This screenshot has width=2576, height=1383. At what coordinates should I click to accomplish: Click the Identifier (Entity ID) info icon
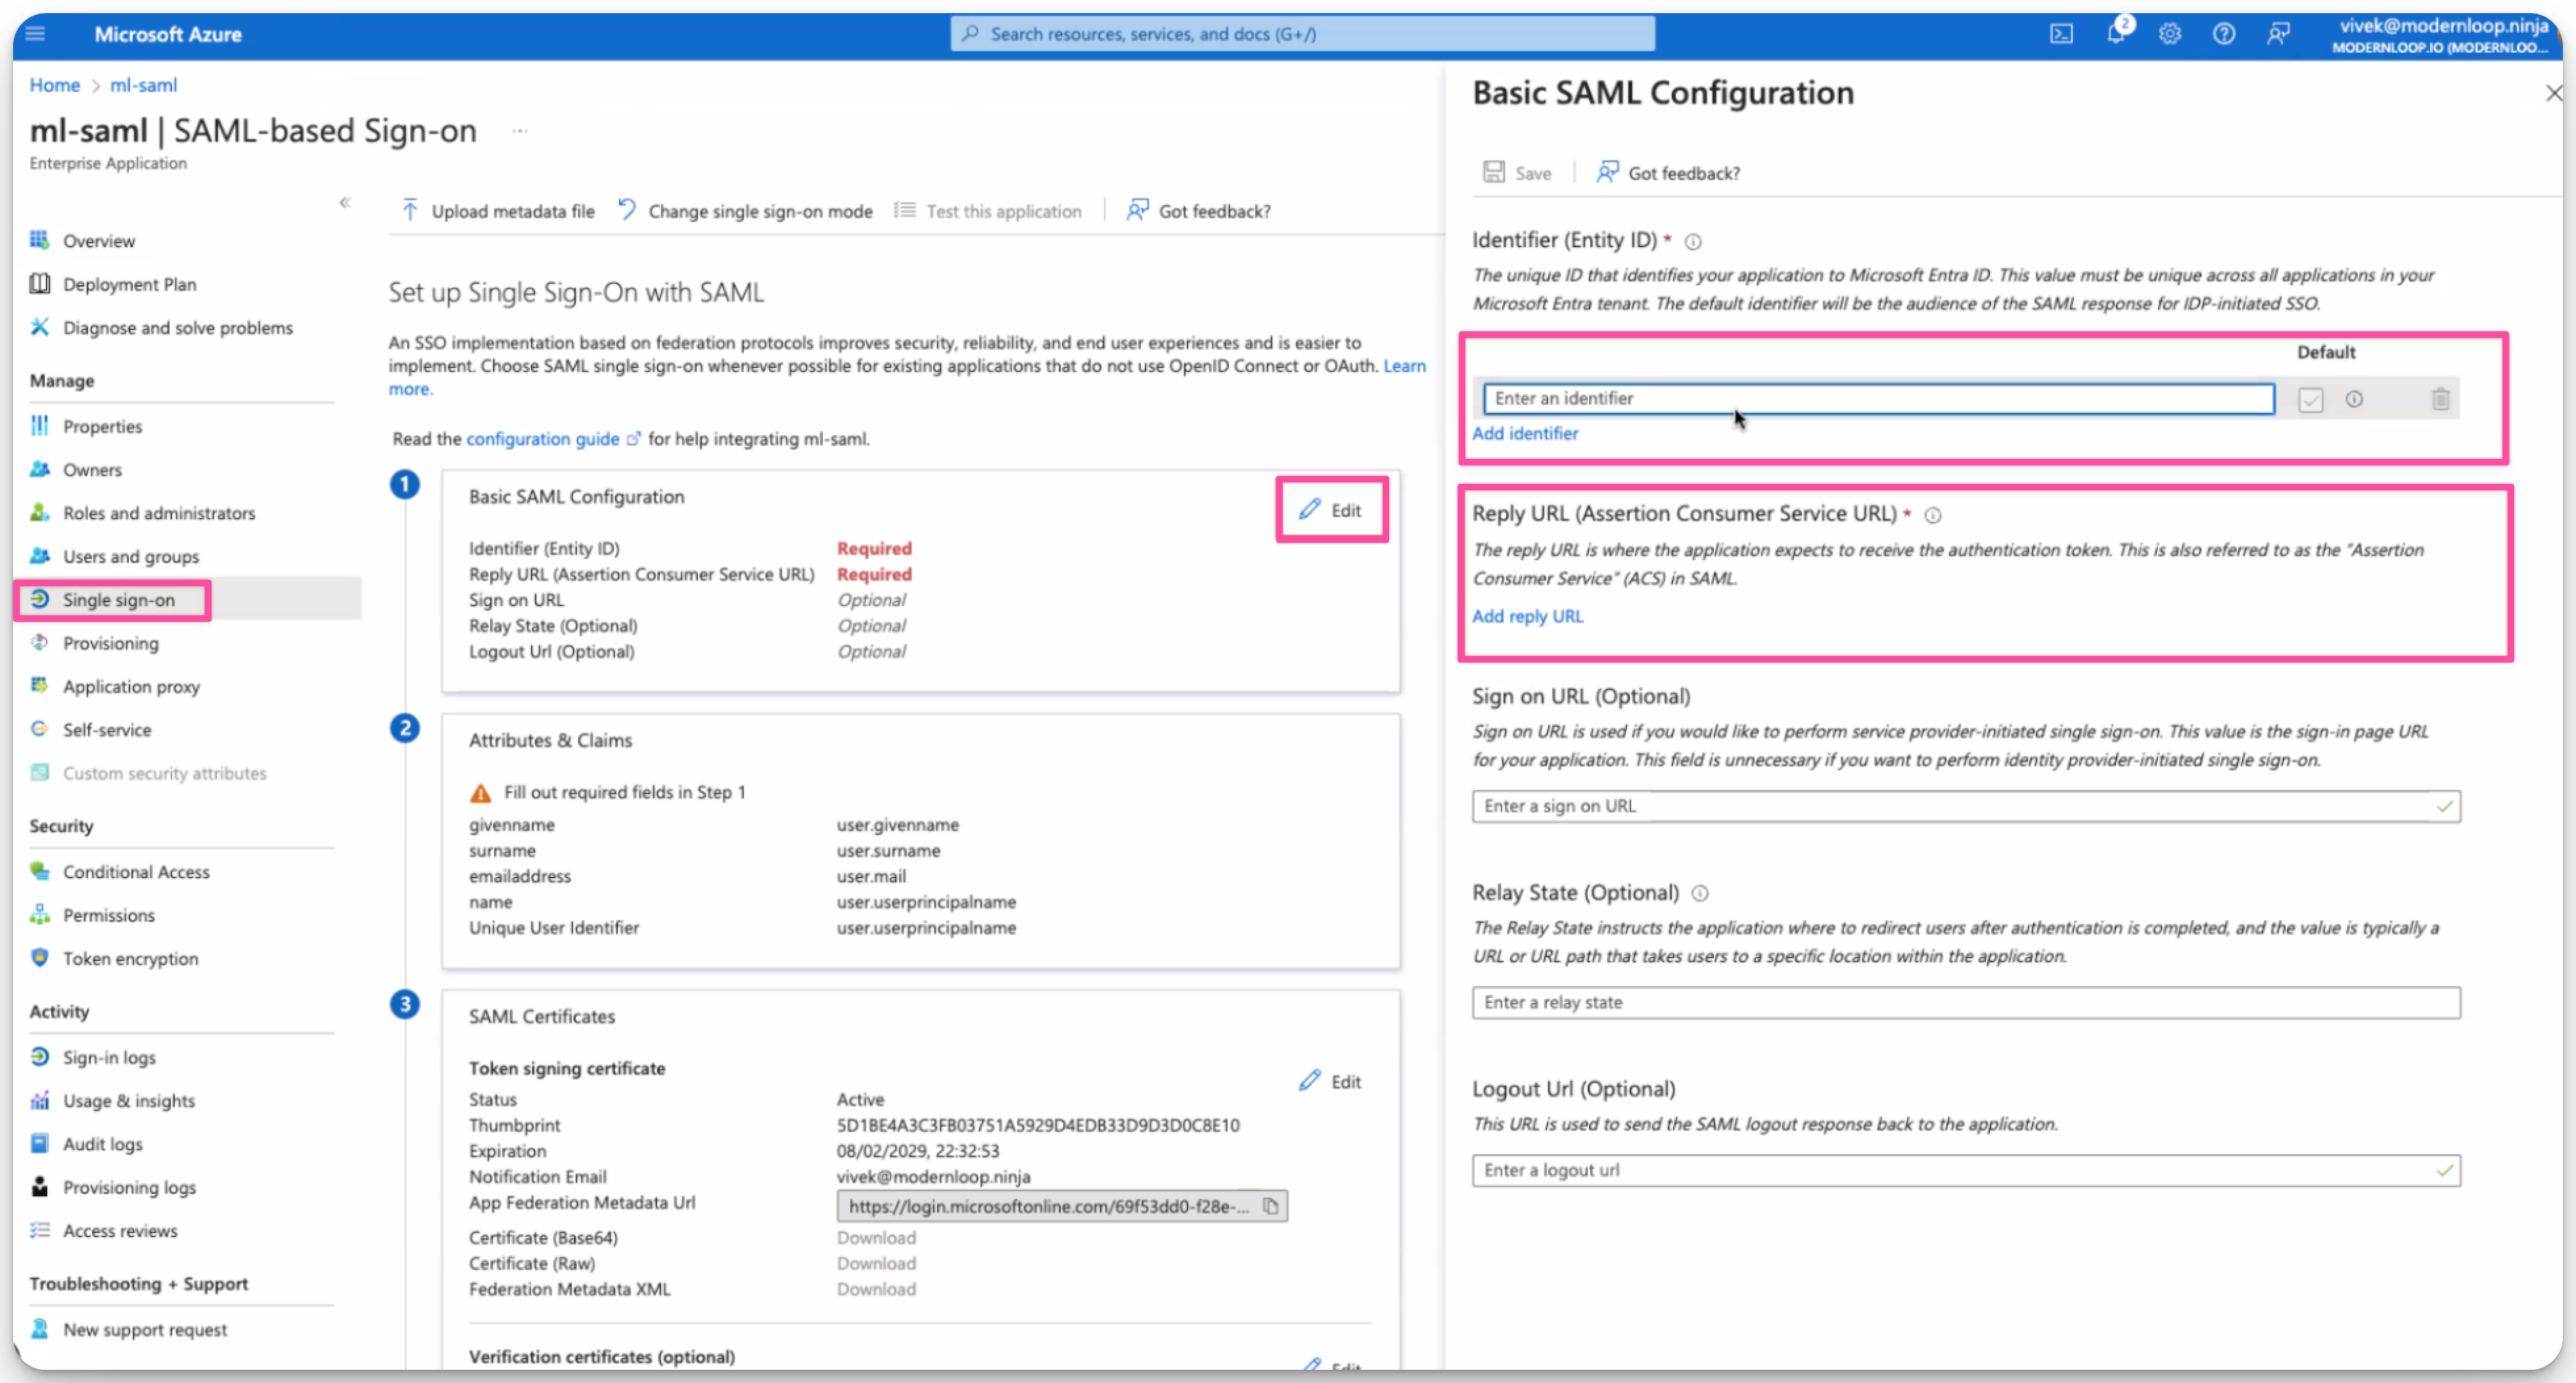pos(1693,241)
